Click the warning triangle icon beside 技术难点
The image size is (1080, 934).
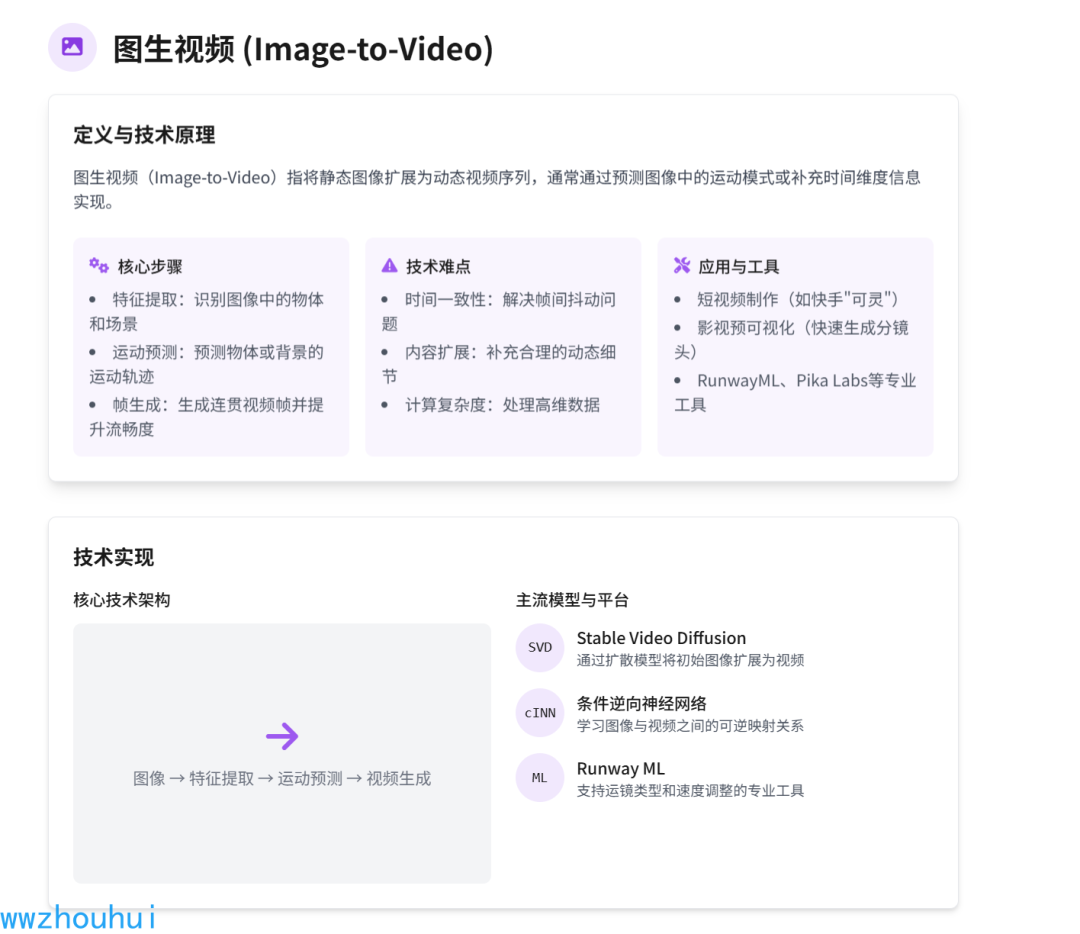(388, 265)
